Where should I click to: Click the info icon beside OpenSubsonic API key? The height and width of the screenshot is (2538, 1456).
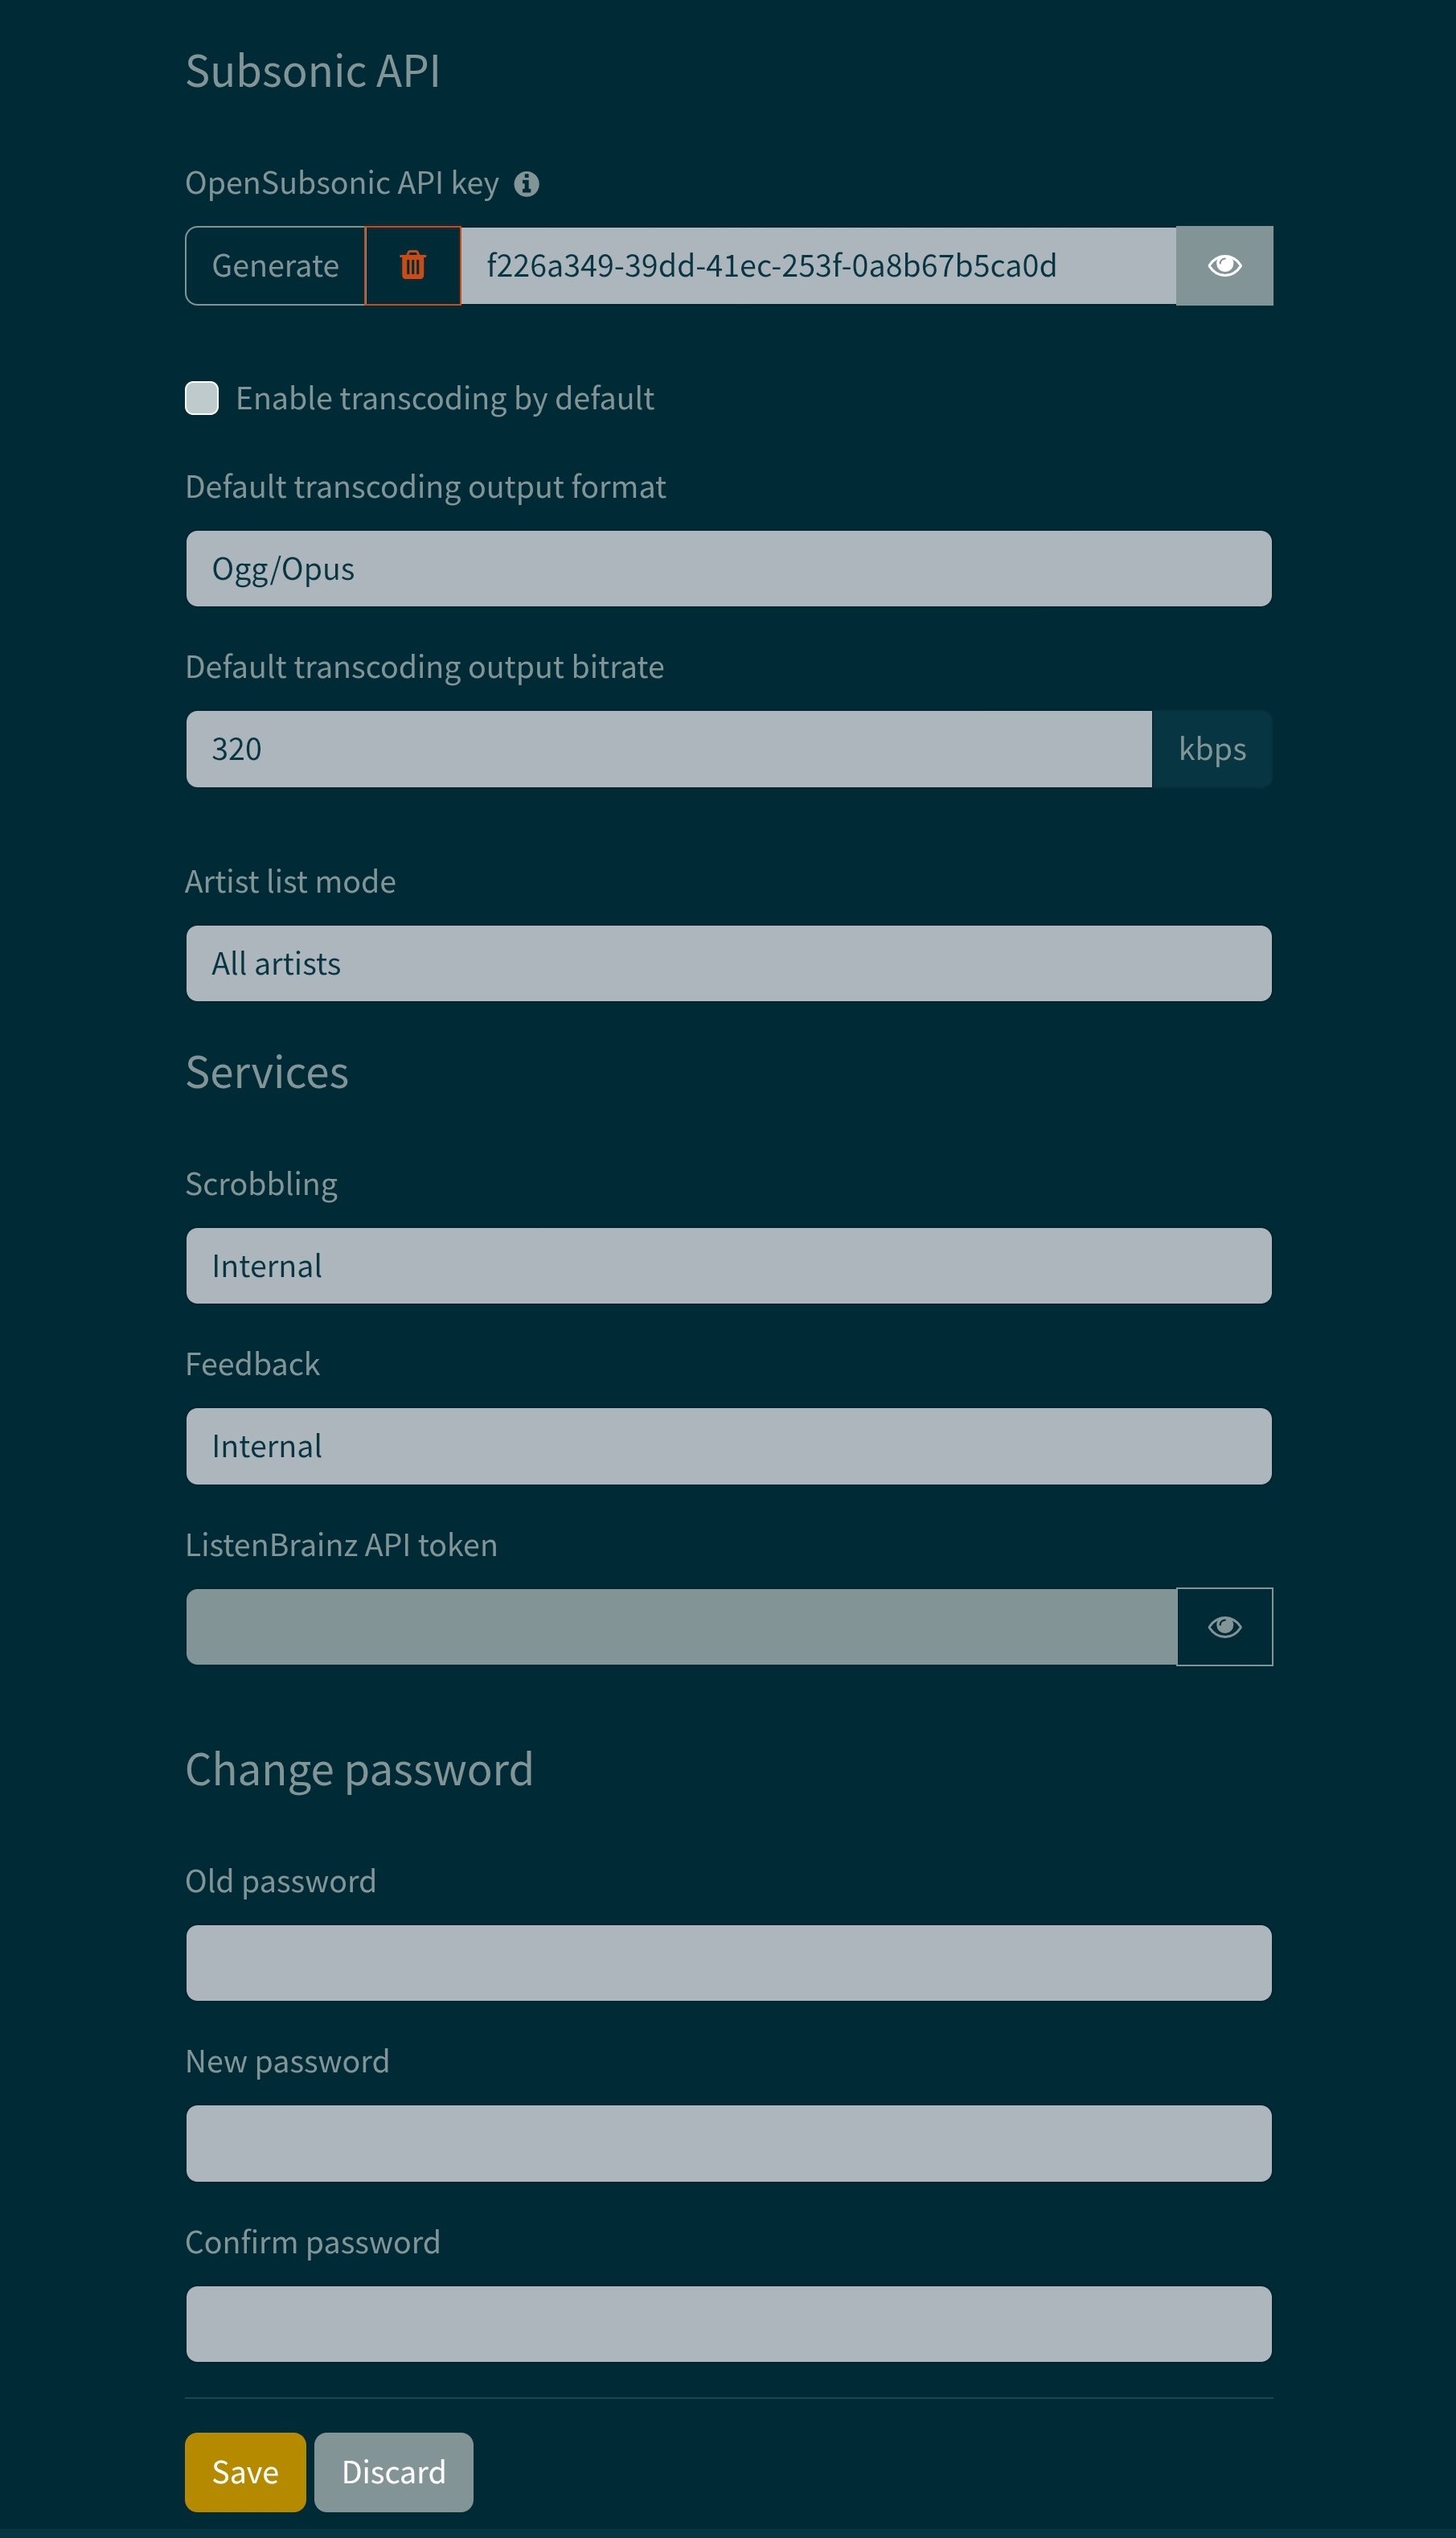click(x=527, y=184)
